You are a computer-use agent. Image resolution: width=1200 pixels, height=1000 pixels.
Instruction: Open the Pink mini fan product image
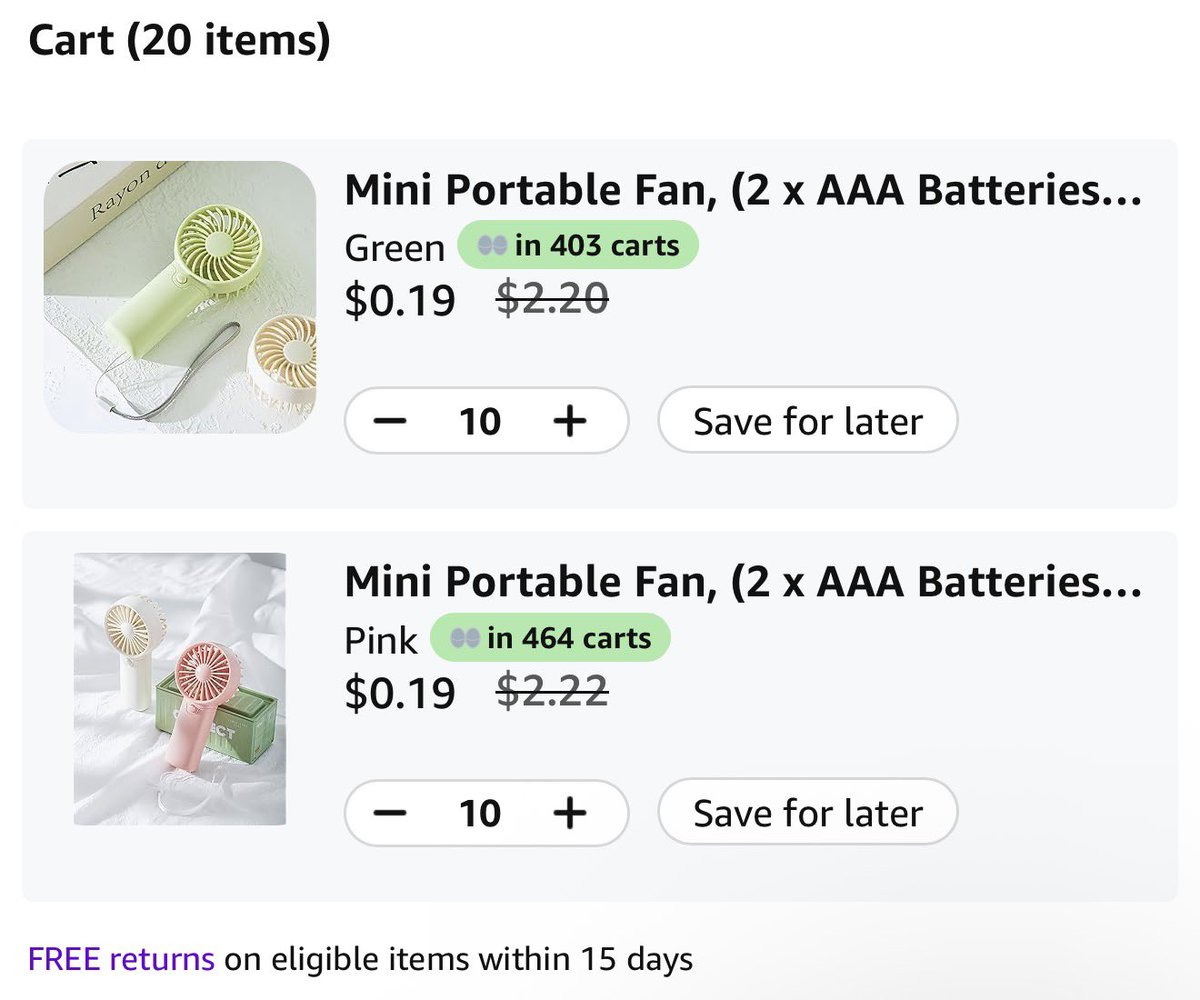[x=180, y=689]
